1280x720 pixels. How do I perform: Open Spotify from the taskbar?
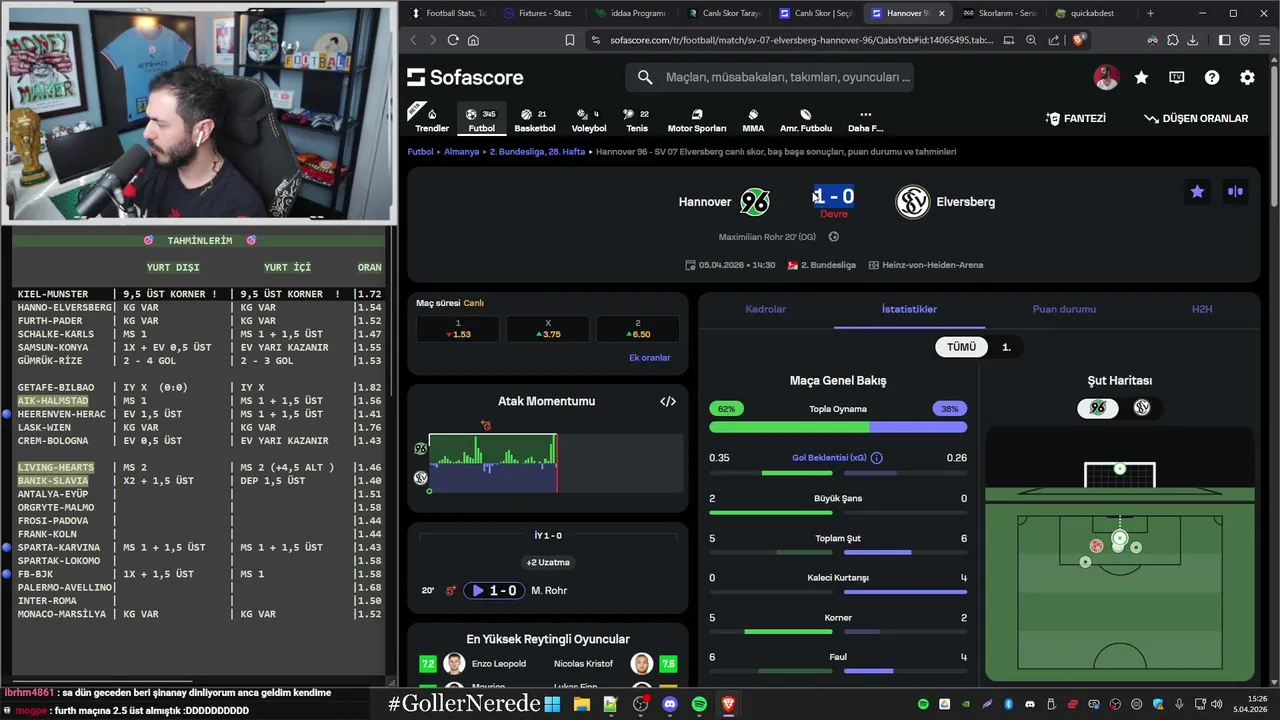click(x=699, y=704)
